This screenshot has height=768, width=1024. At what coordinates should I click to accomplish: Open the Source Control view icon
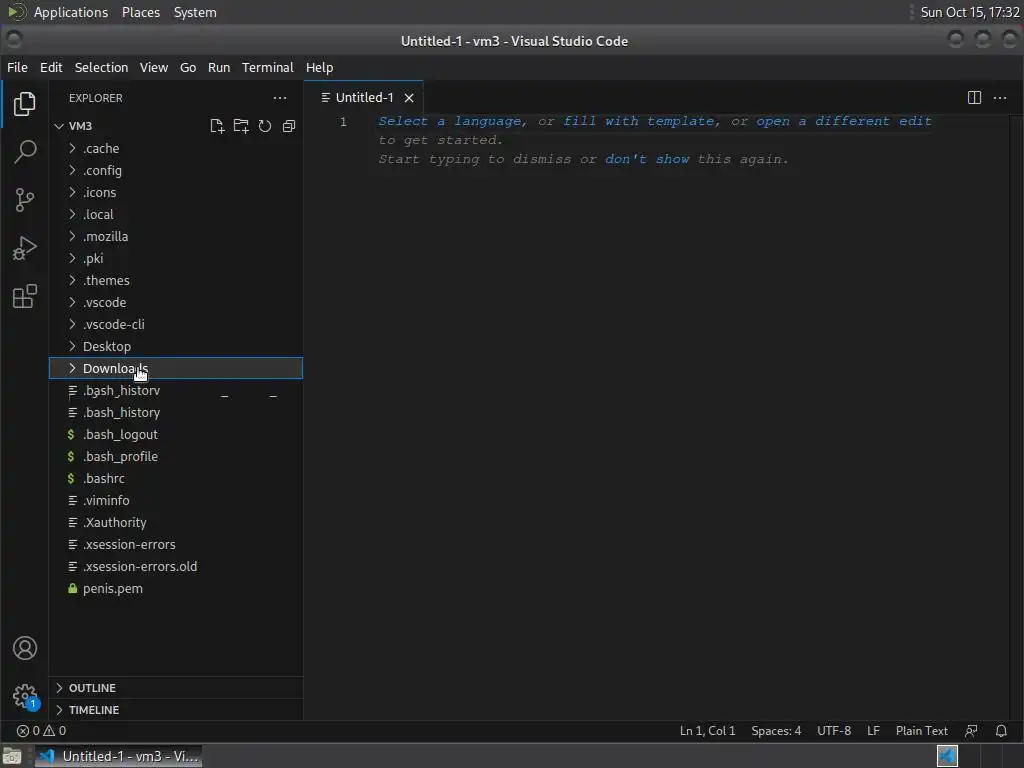(25, 200)
